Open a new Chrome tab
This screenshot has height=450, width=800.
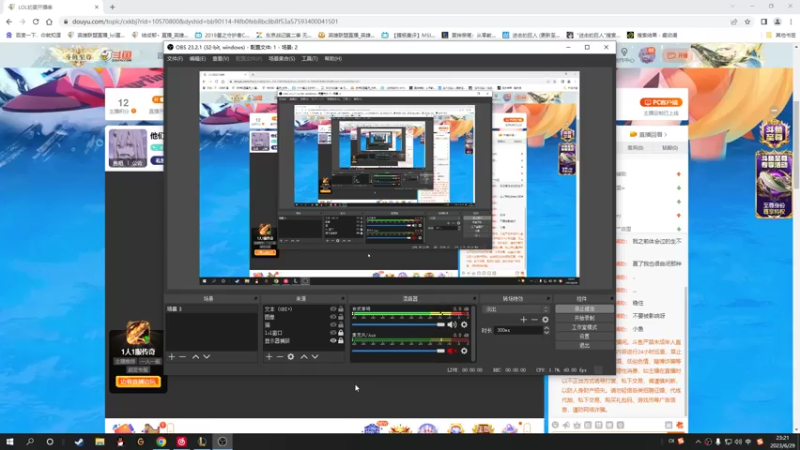(x=112, y=7)
